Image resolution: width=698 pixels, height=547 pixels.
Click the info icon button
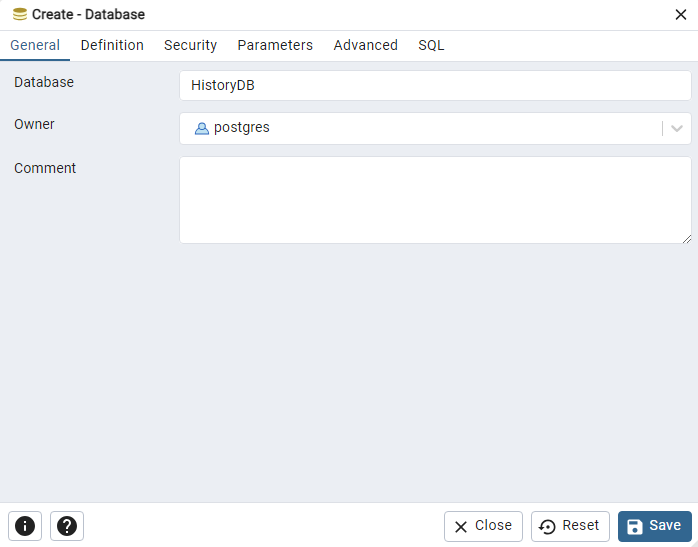click(25, 526)
